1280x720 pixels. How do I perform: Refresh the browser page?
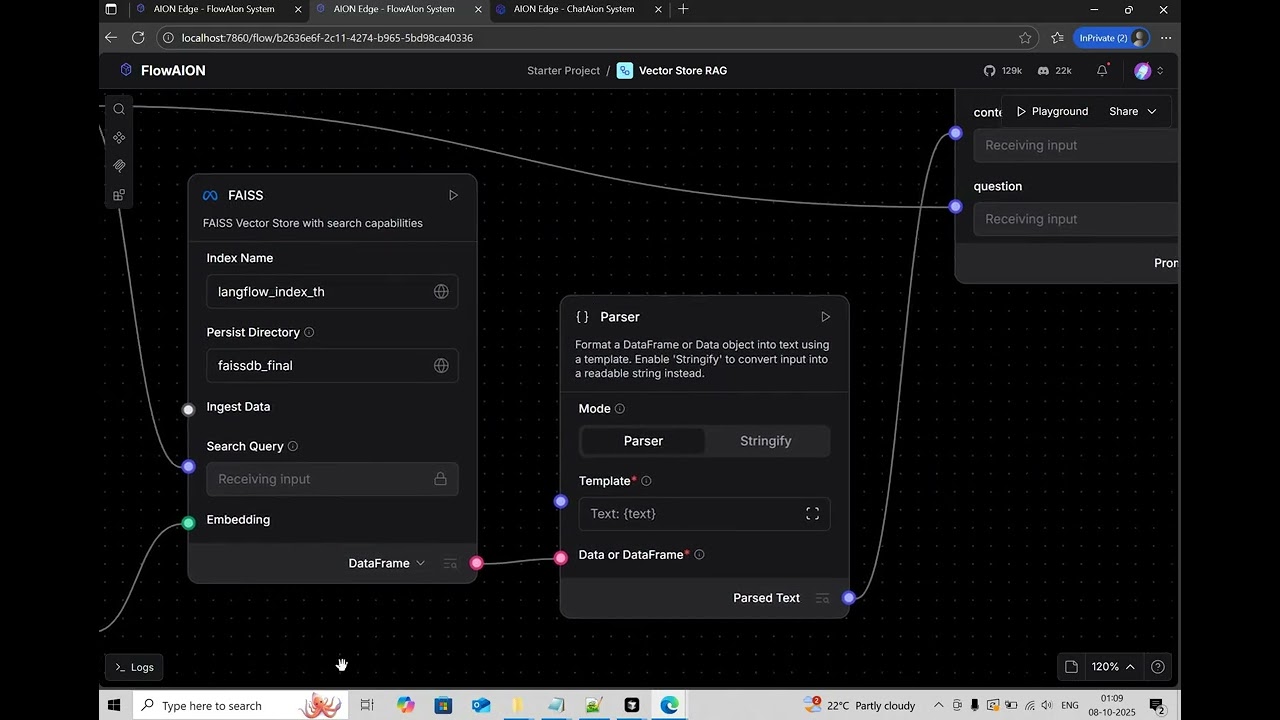pos(138,38)
